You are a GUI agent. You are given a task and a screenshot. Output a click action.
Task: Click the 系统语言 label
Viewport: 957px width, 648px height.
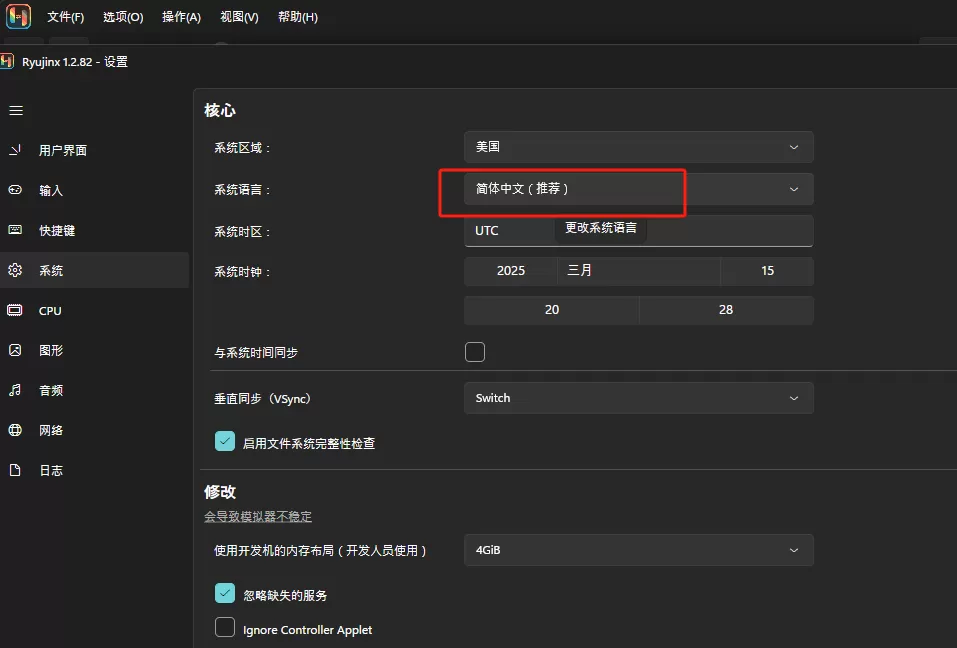[x=242, y=190]
